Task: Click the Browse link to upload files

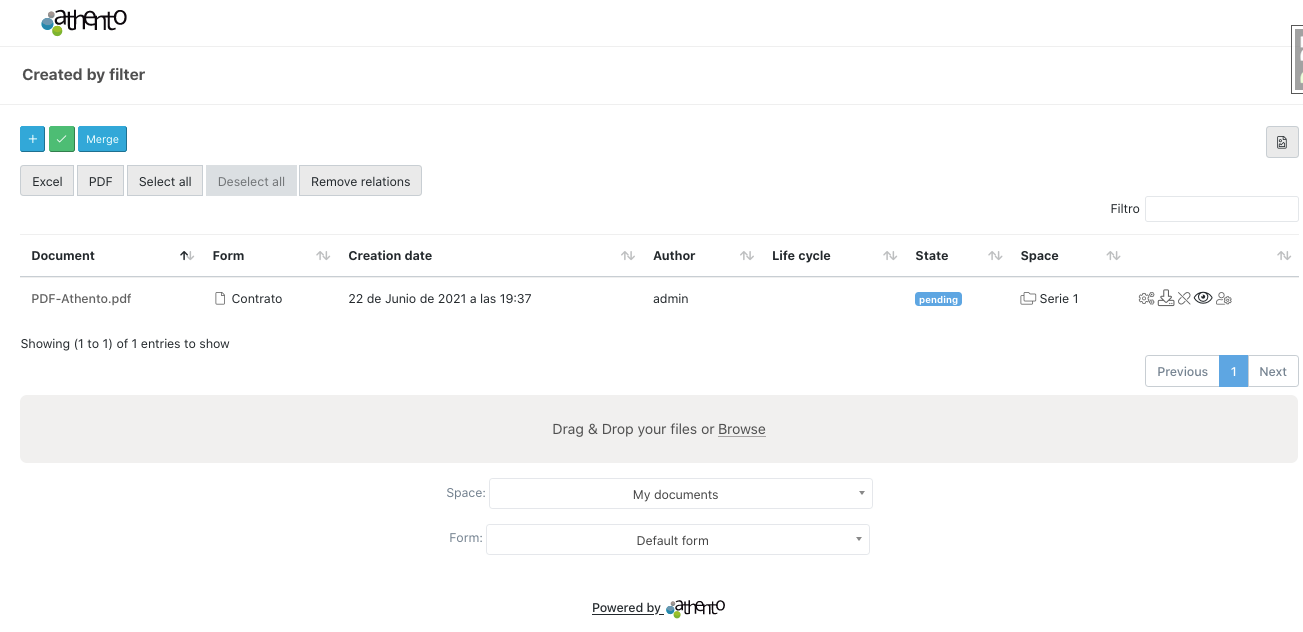Action: pos(741,429)
